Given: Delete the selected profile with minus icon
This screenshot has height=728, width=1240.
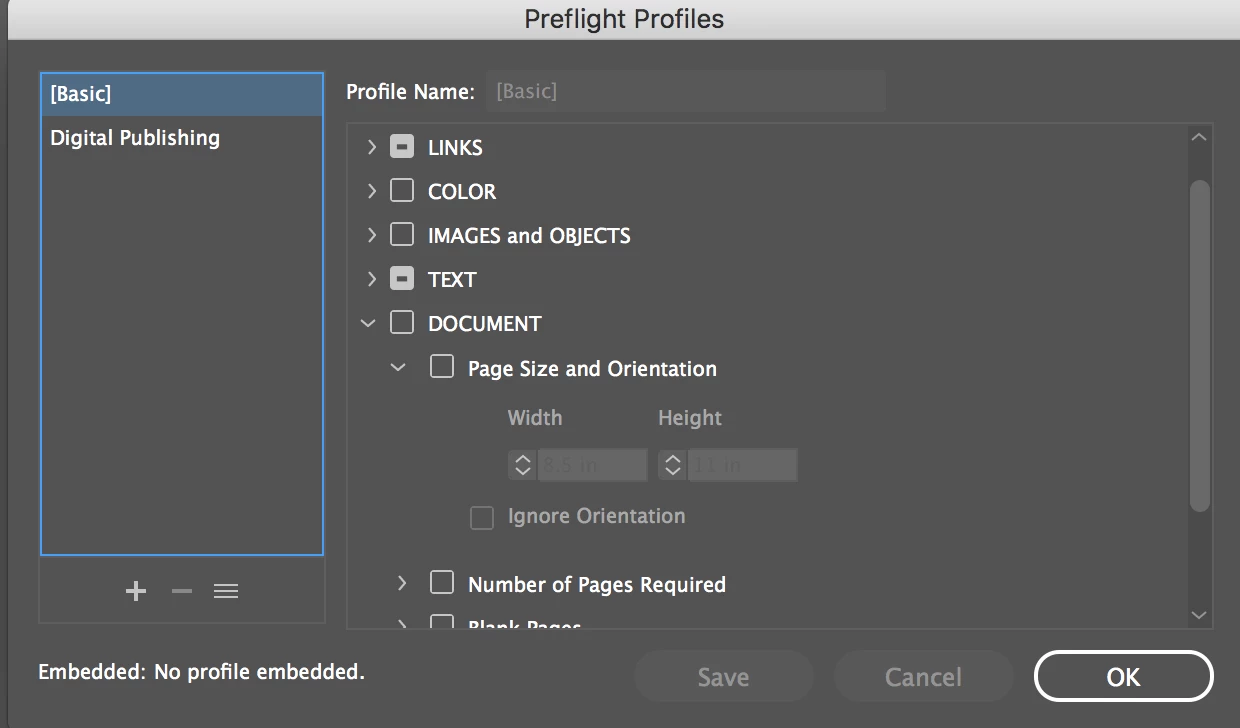Looking at the screenshot, I should click(181, 591).
